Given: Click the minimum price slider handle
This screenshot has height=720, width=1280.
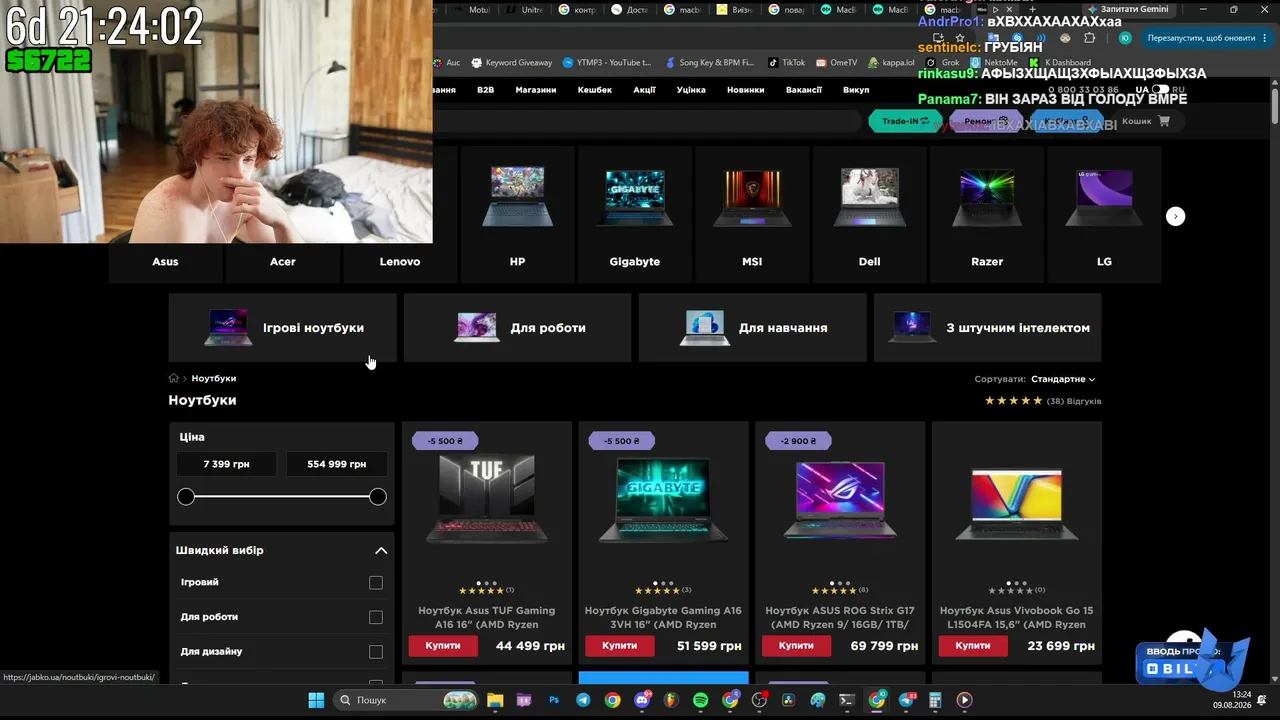Looking at the screenshot, I should 186,497.
